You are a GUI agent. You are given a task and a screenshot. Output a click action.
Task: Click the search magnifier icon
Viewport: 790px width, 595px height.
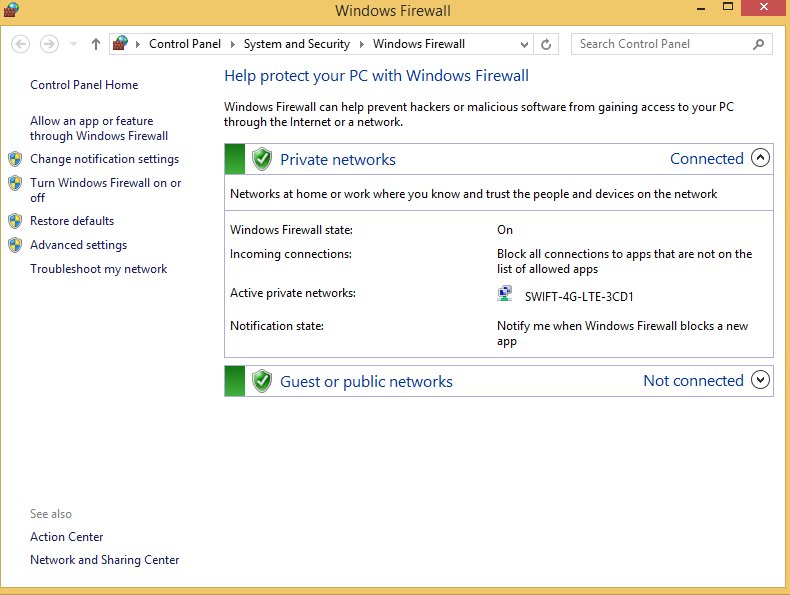[758, 44]
